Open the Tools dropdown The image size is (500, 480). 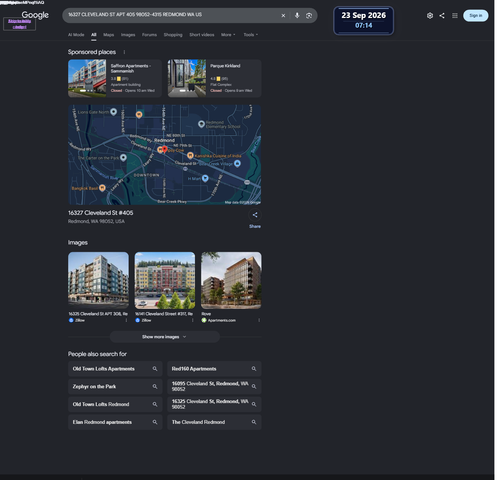250,35
